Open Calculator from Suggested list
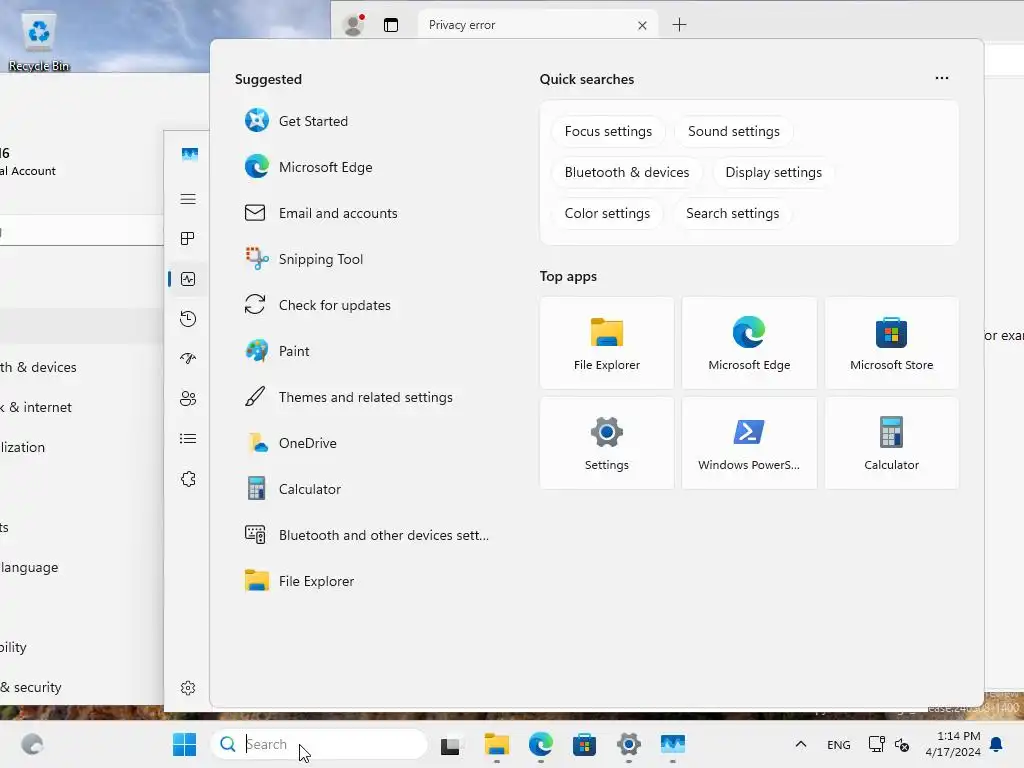Screen dimensions: 1024x768 [x=293, y=489]
